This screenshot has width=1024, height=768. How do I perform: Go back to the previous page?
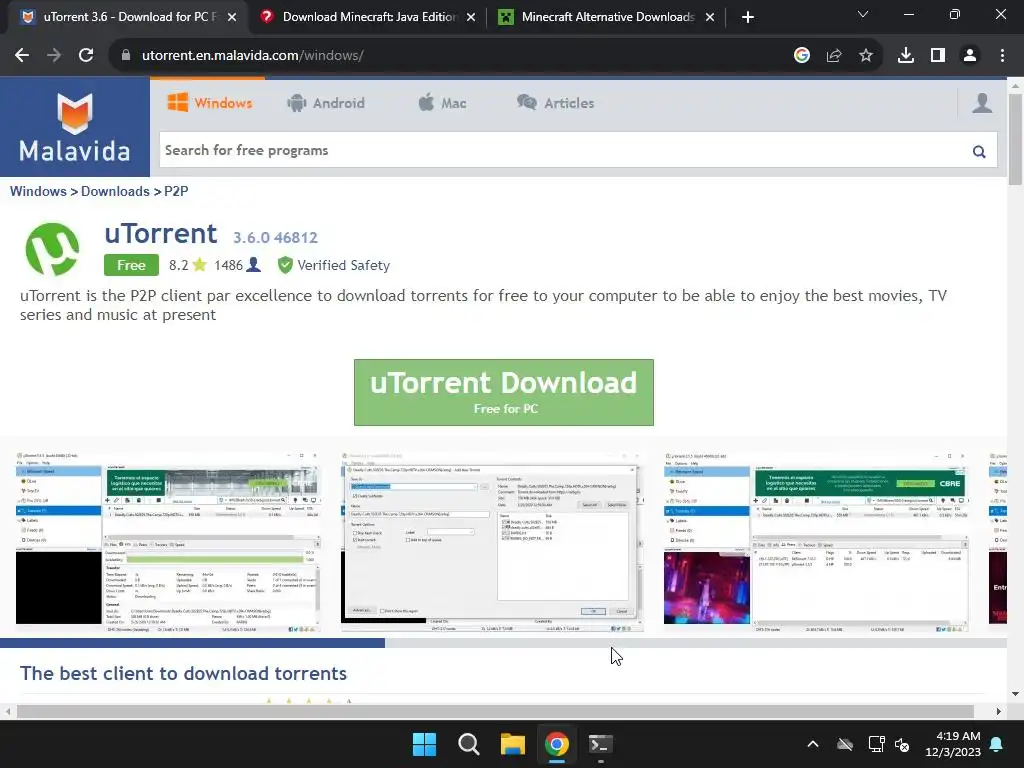tap(22, 56)
